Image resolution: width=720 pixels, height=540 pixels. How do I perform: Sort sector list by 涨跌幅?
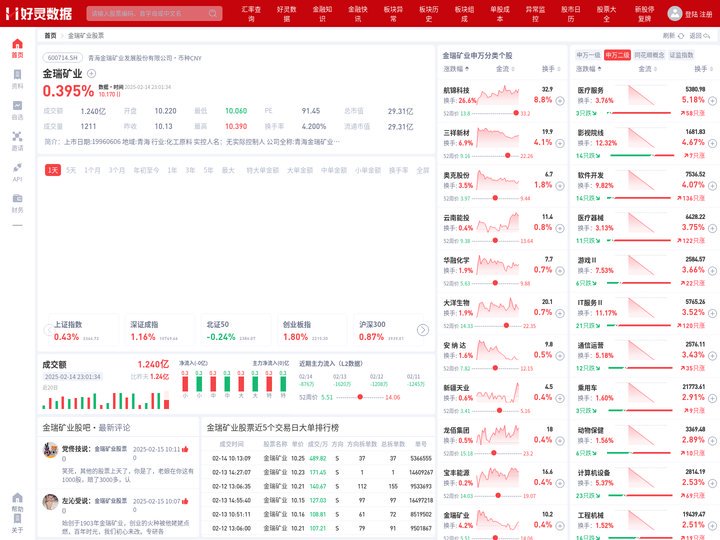click(589, 69)
